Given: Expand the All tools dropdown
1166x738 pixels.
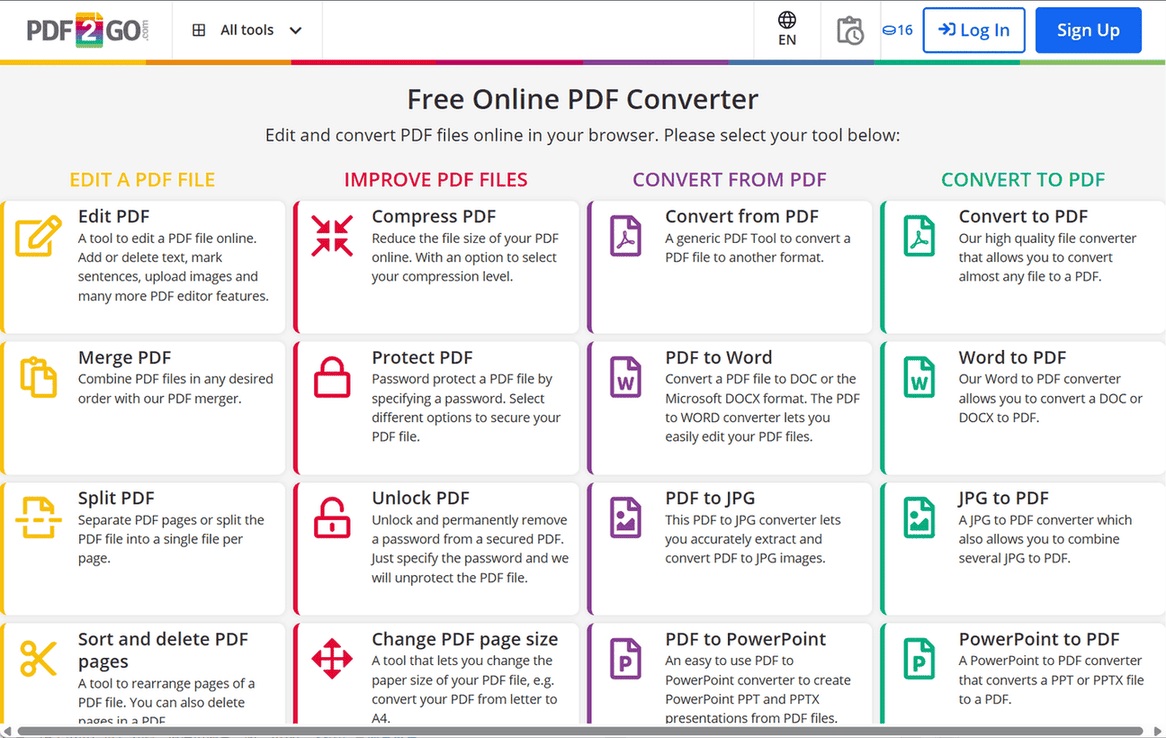Looking at the screenshot, I should coord(246,30).
